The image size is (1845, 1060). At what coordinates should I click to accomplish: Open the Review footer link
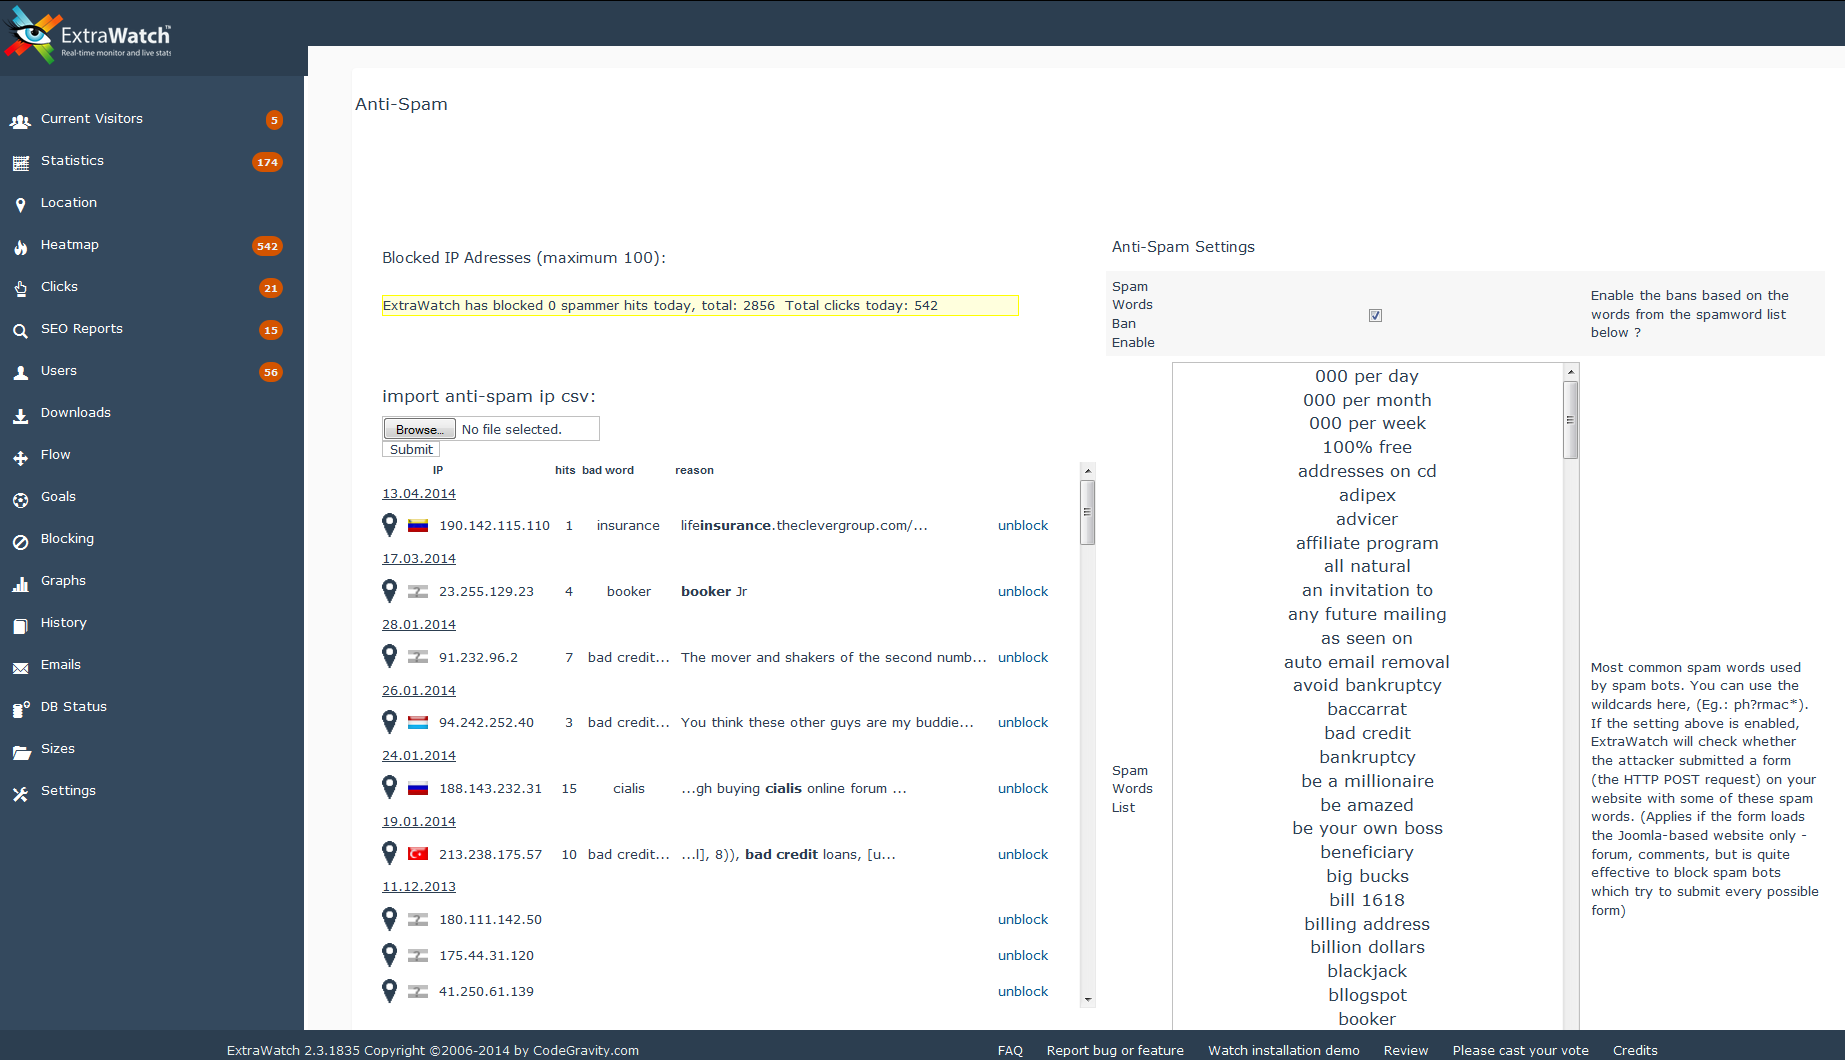point(1405,1050)
